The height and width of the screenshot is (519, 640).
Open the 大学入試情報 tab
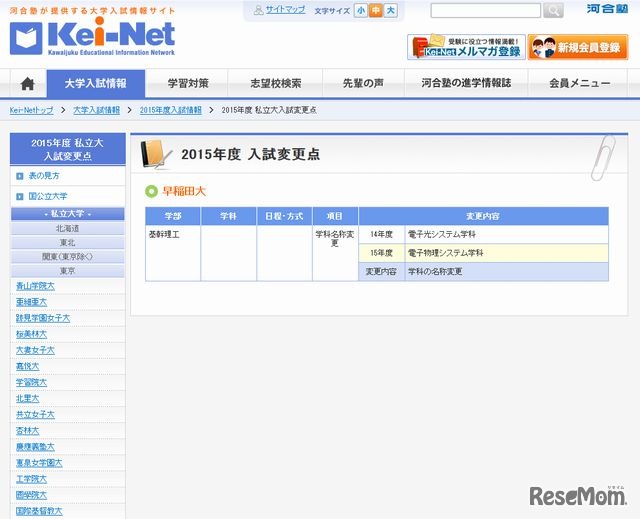[x=96, y=84]
